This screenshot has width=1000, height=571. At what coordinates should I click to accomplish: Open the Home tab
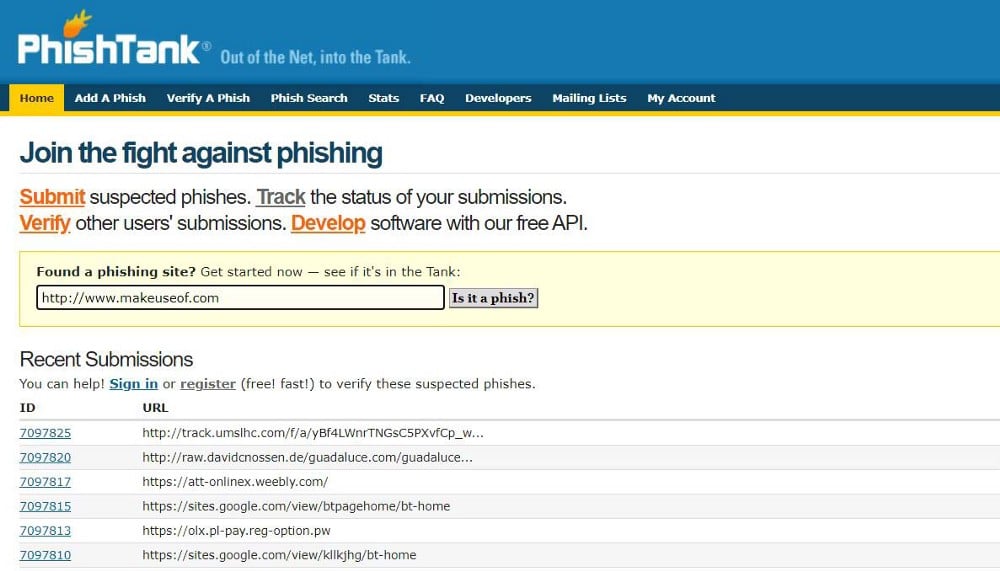tap(37, 98)
